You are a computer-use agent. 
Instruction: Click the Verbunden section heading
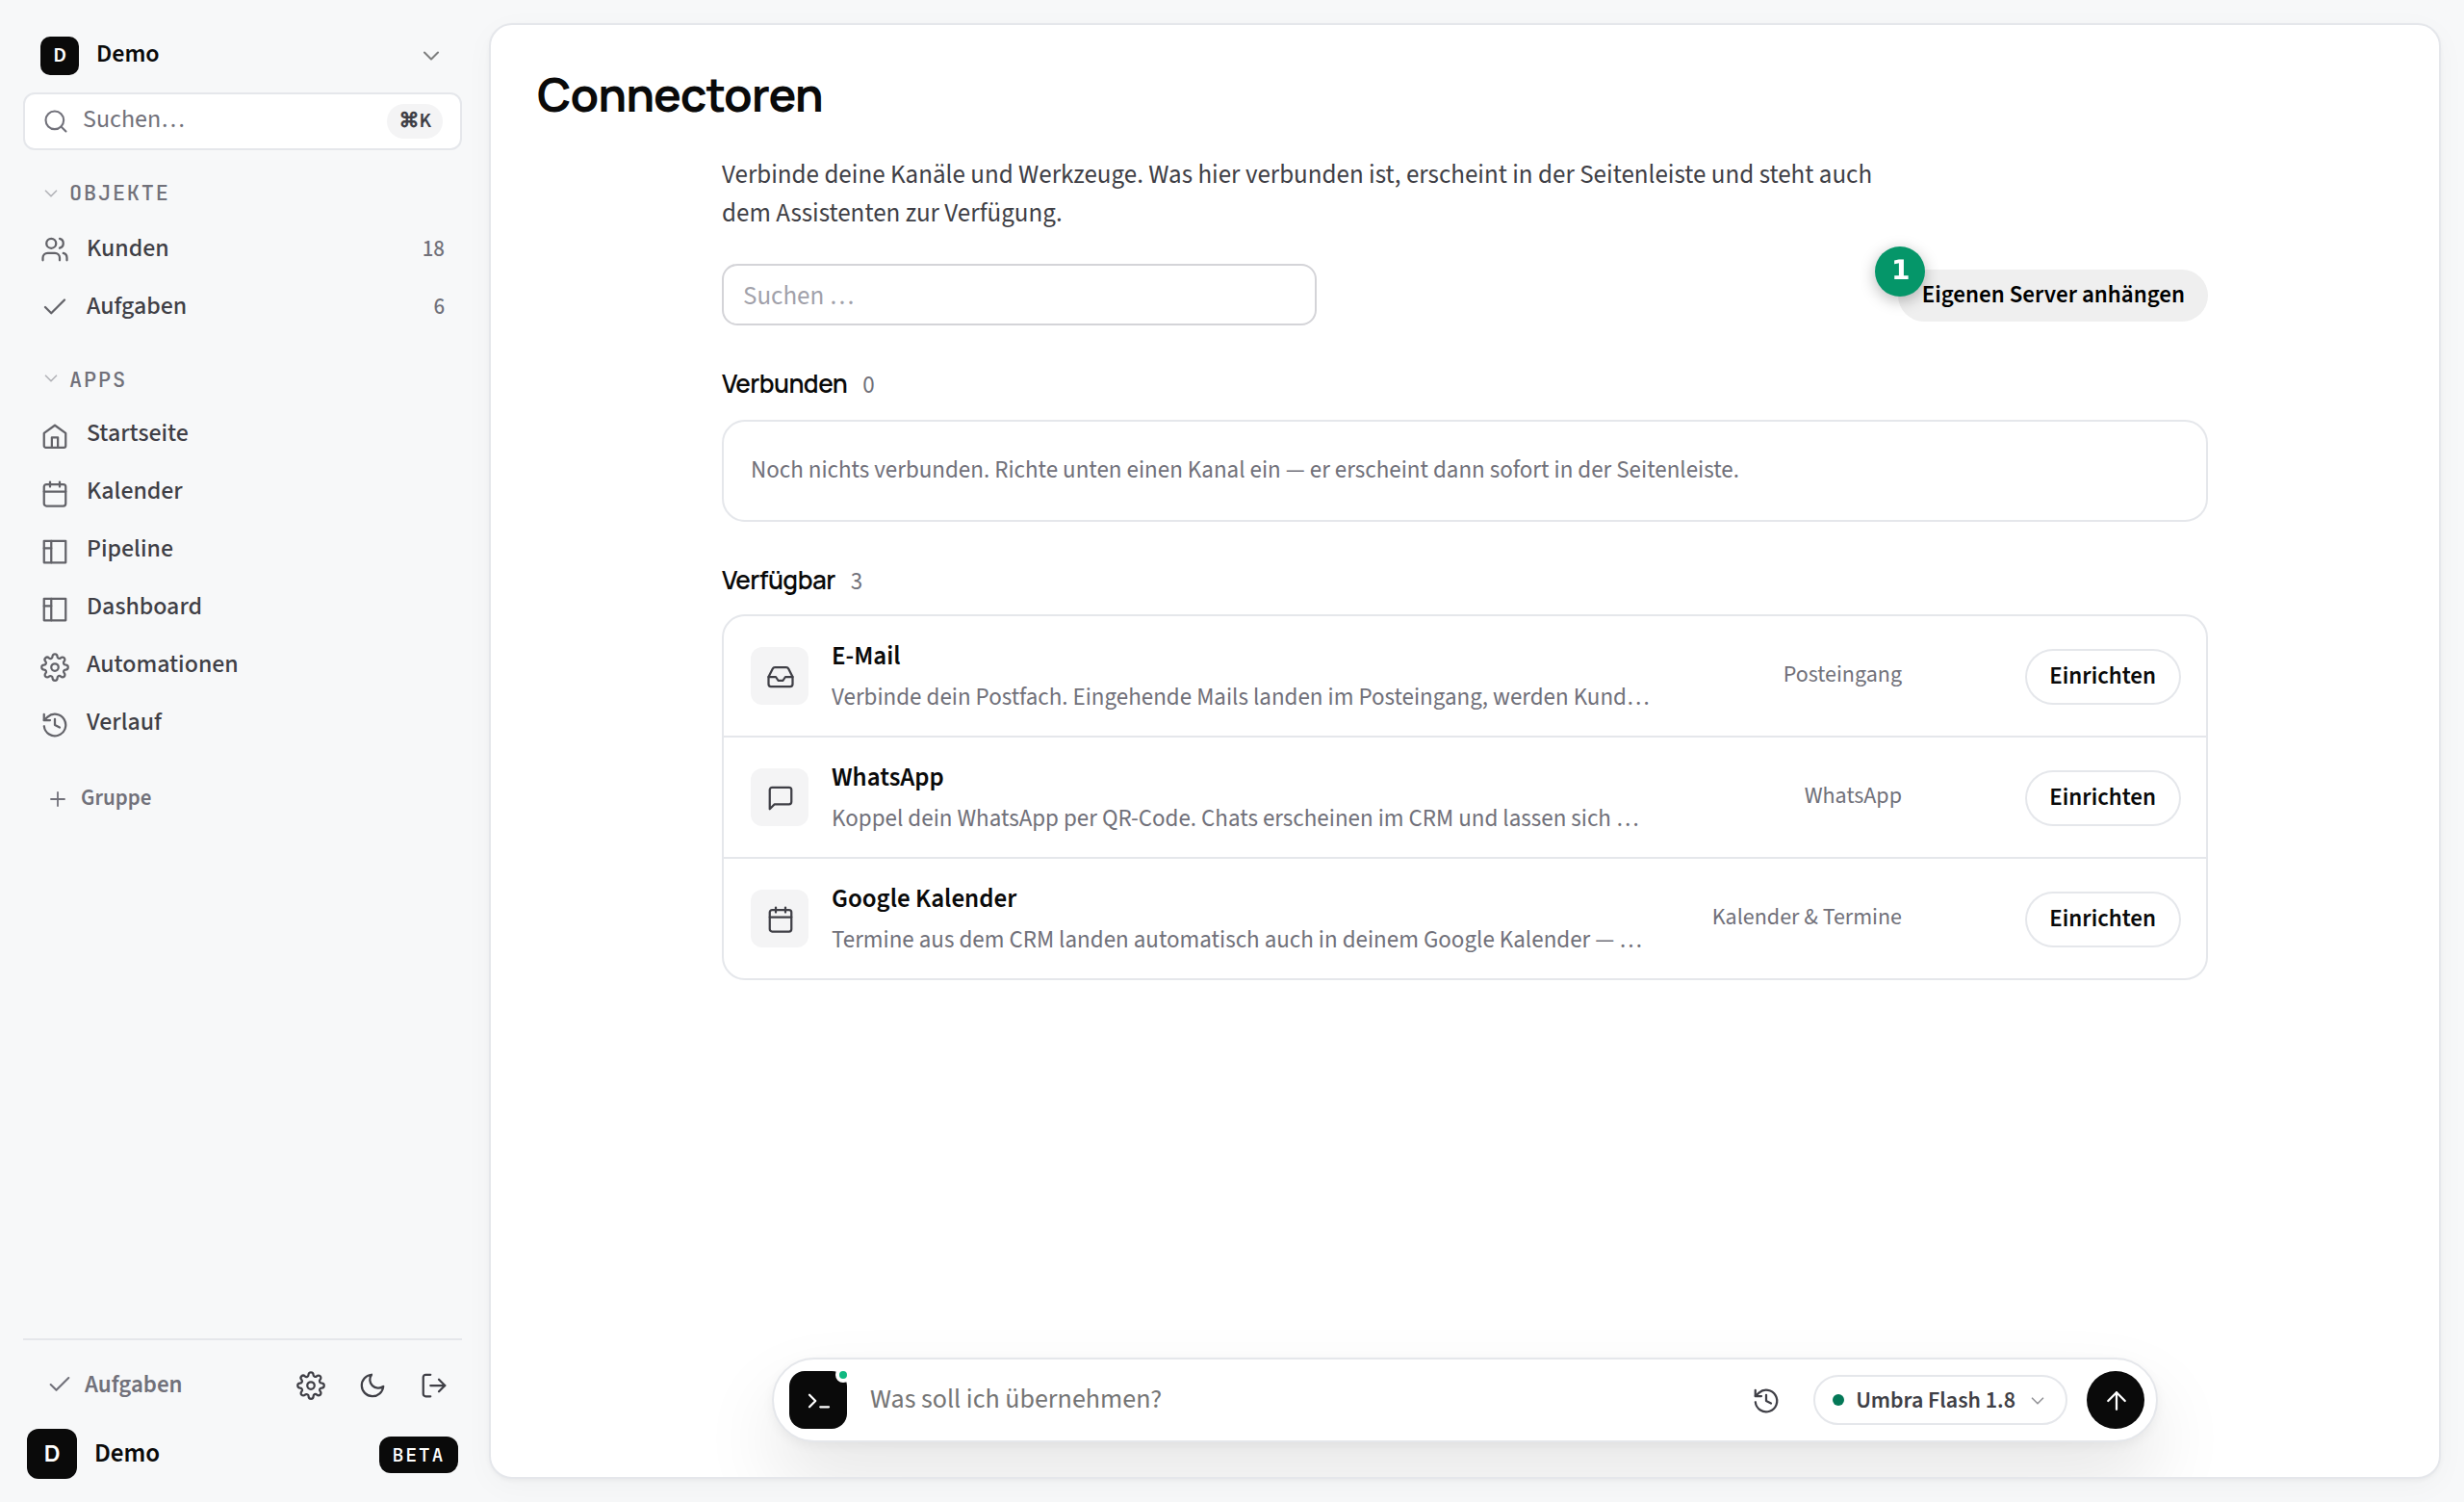click(x=784, y=384)
